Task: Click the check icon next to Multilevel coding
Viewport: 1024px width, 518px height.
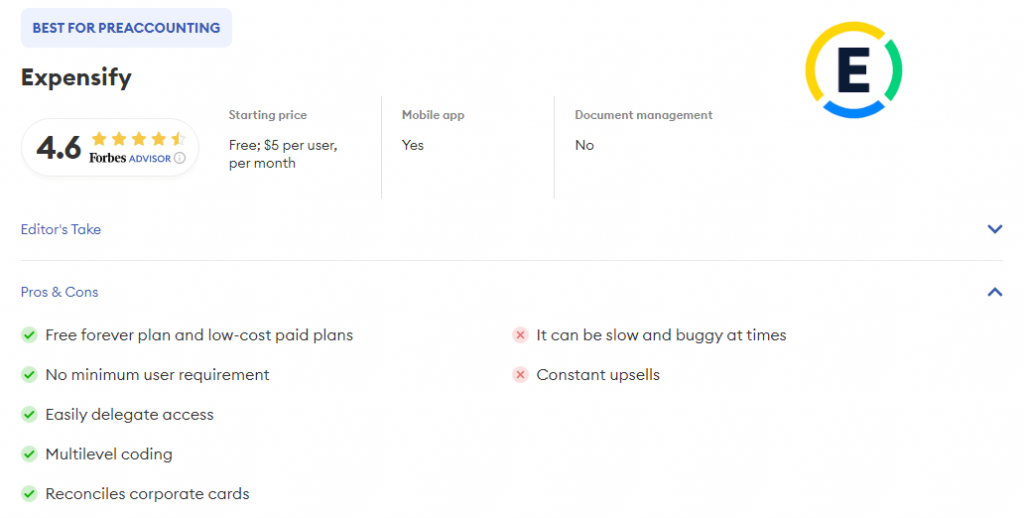Action: [30, 454]
